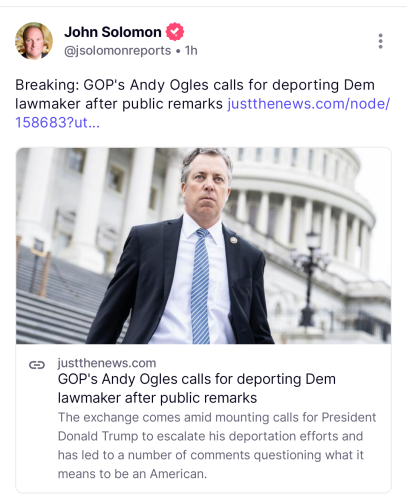The height and width of the screenshot is (500, 407).
Task: Click the striped blue tie in photo
Action: (201, 286)
